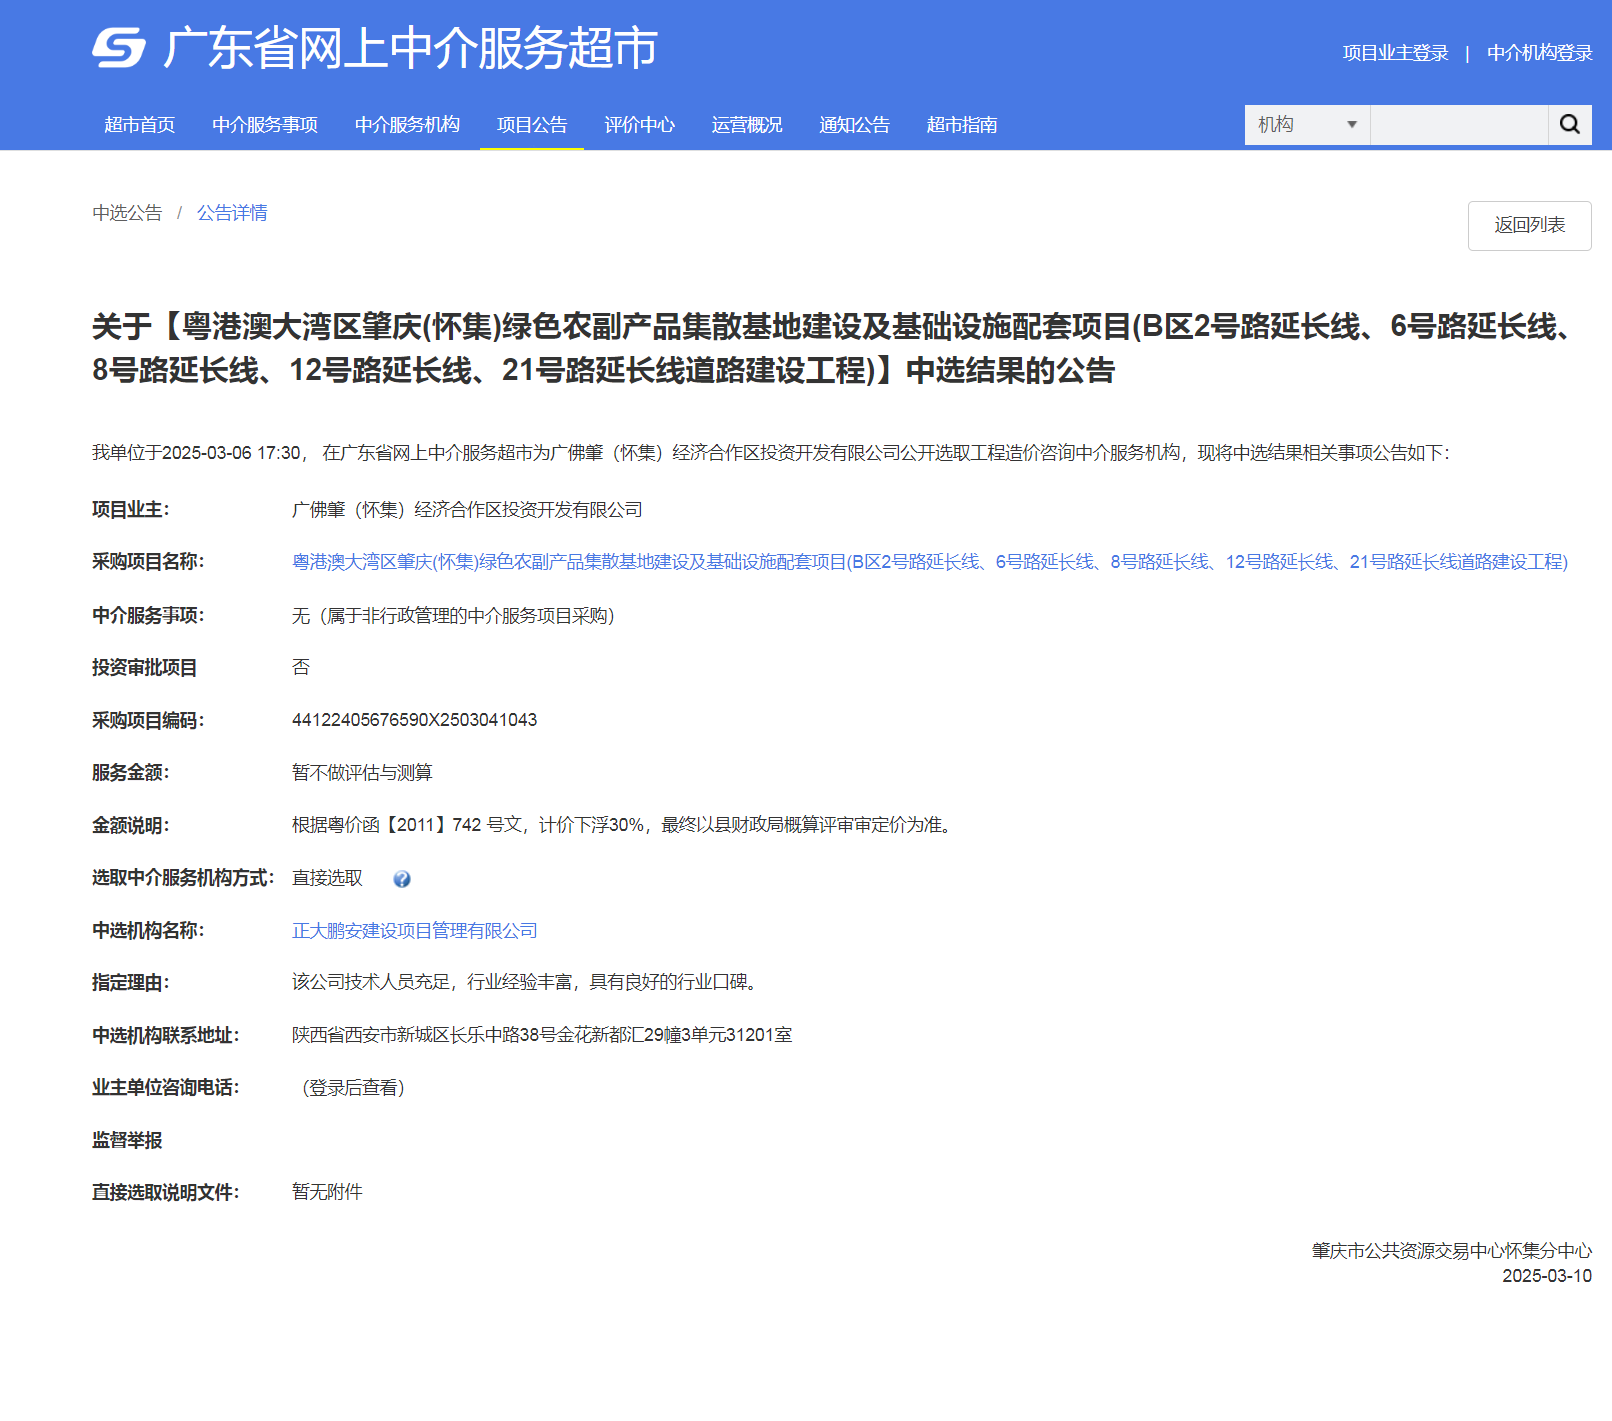Open the 评价中心 navigation item
1612x1421 pixels.
click(x=639, y=125)
